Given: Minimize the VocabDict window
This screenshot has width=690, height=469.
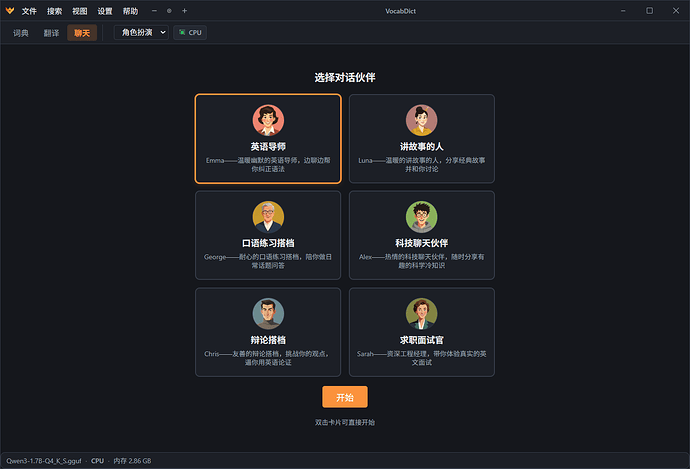Looking at the screenshot, I should click(623, 11).
